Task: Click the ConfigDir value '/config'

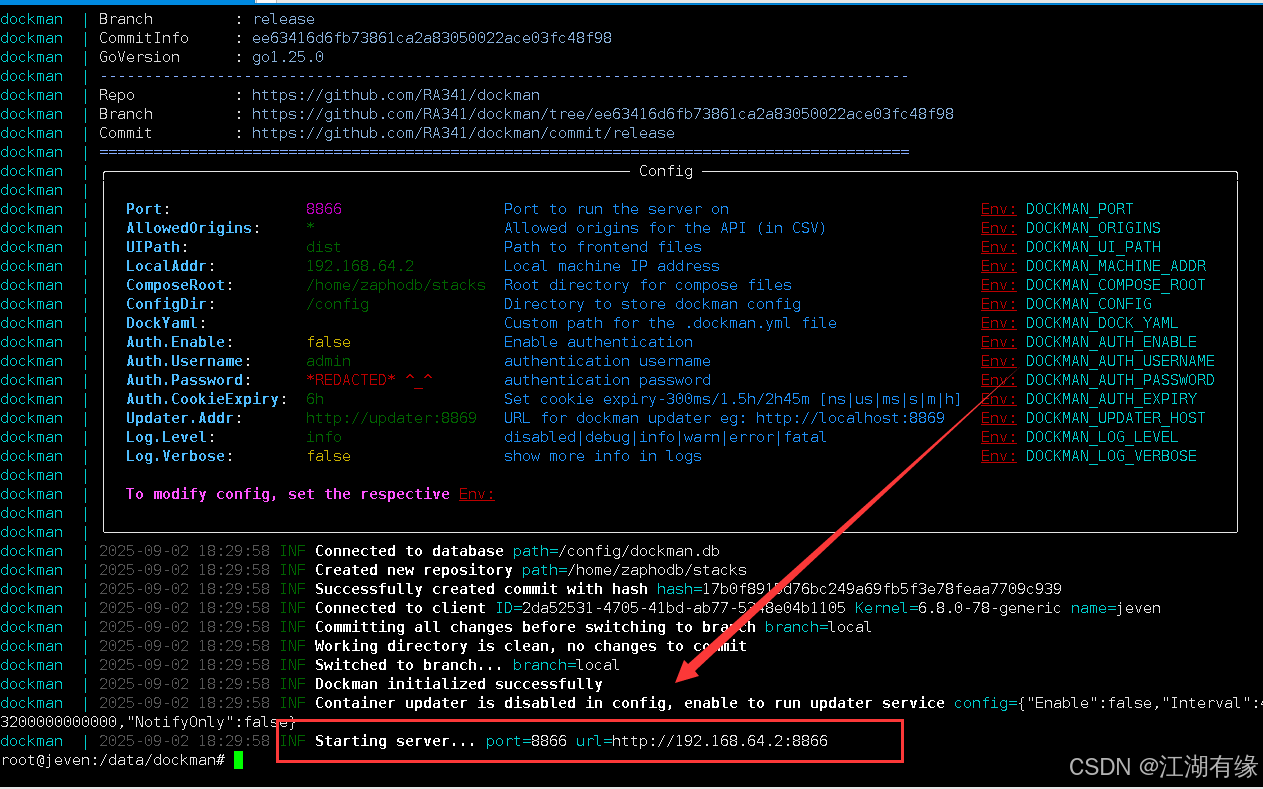Action: (337, 304)
